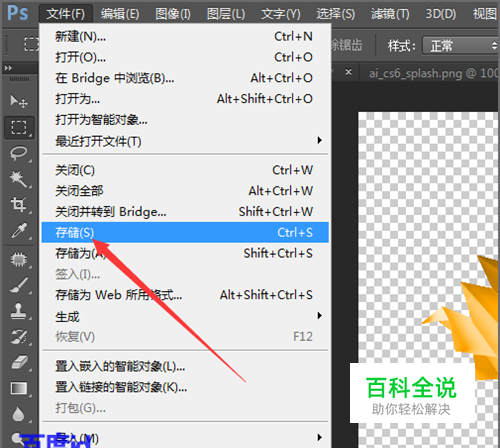Select the Crop tool
Viewport: 500px width, 448px height.
(19, 204)
